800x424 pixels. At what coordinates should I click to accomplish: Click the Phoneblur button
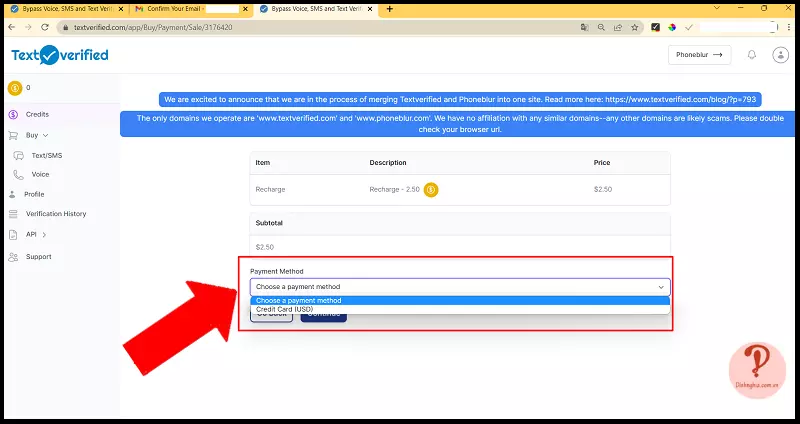pyautogui.click(x=699, y=55)
